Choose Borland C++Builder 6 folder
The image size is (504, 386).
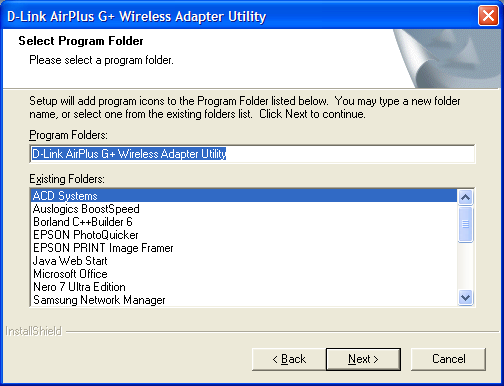[x=244, y=222]
